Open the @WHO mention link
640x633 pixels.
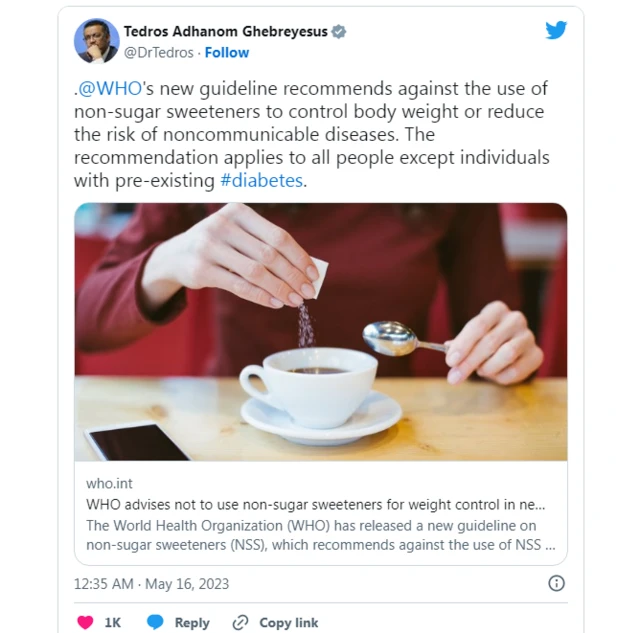(x=110, y=89)
